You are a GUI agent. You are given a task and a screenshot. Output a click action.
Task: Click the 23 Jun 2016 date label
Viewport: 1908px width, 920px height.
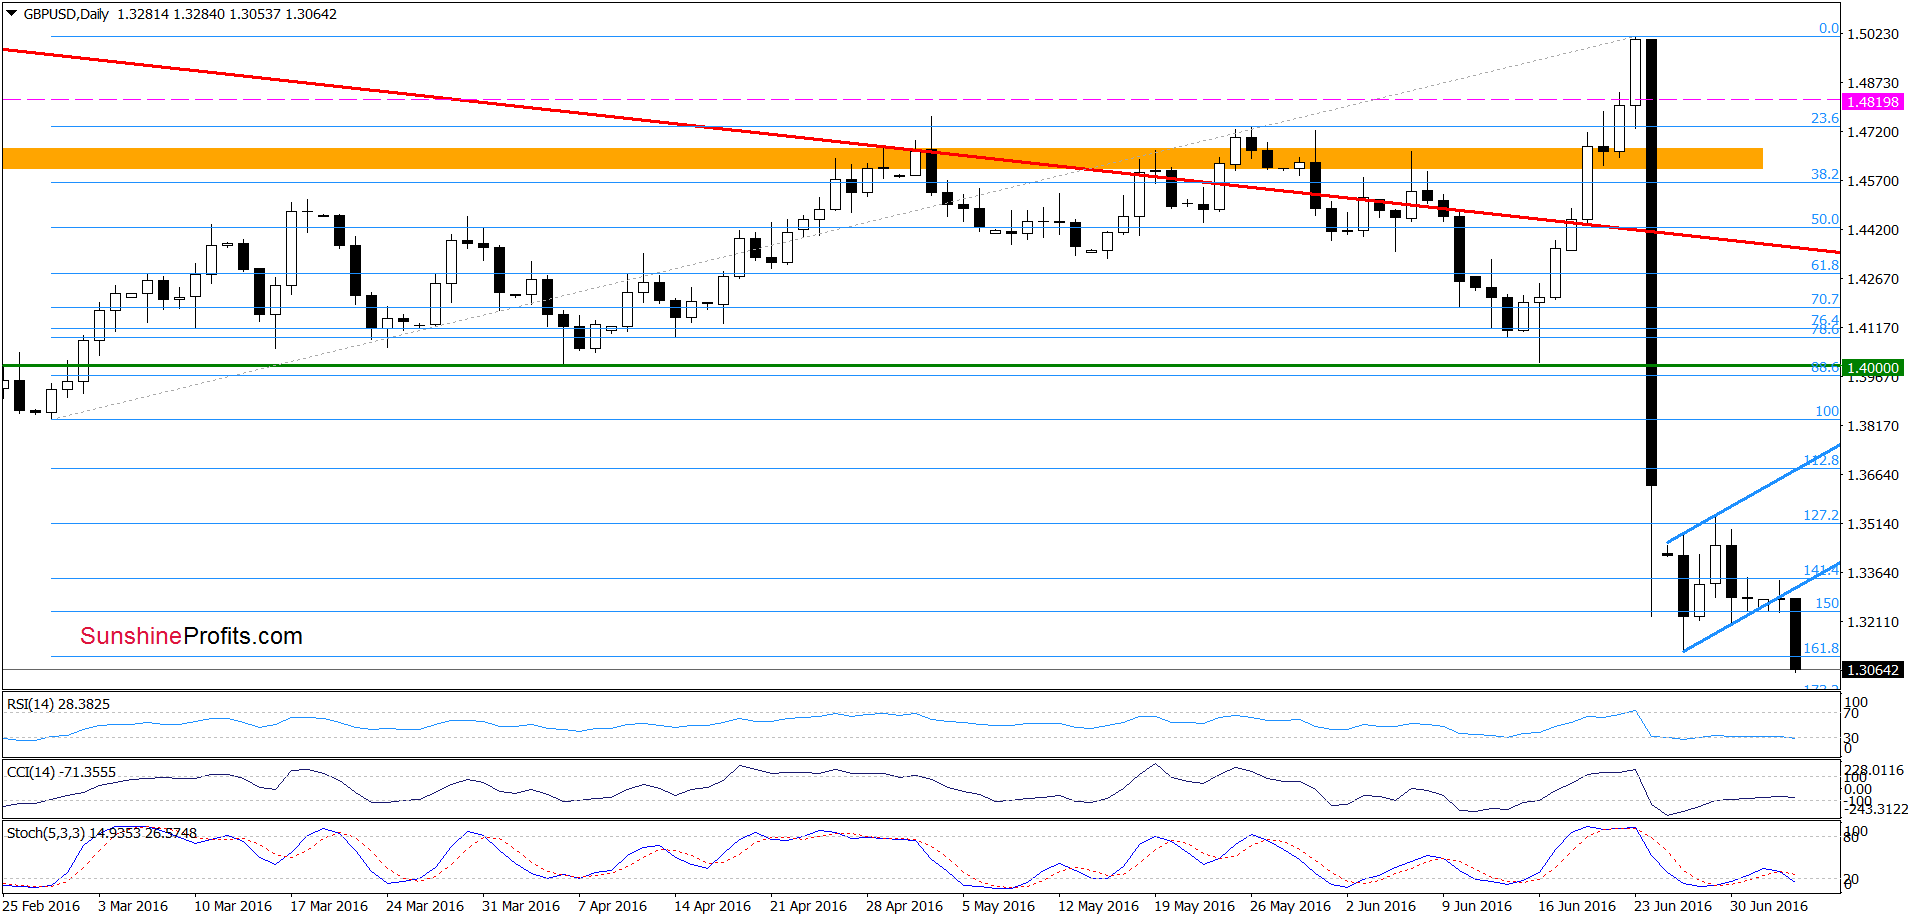(1673, 906)
